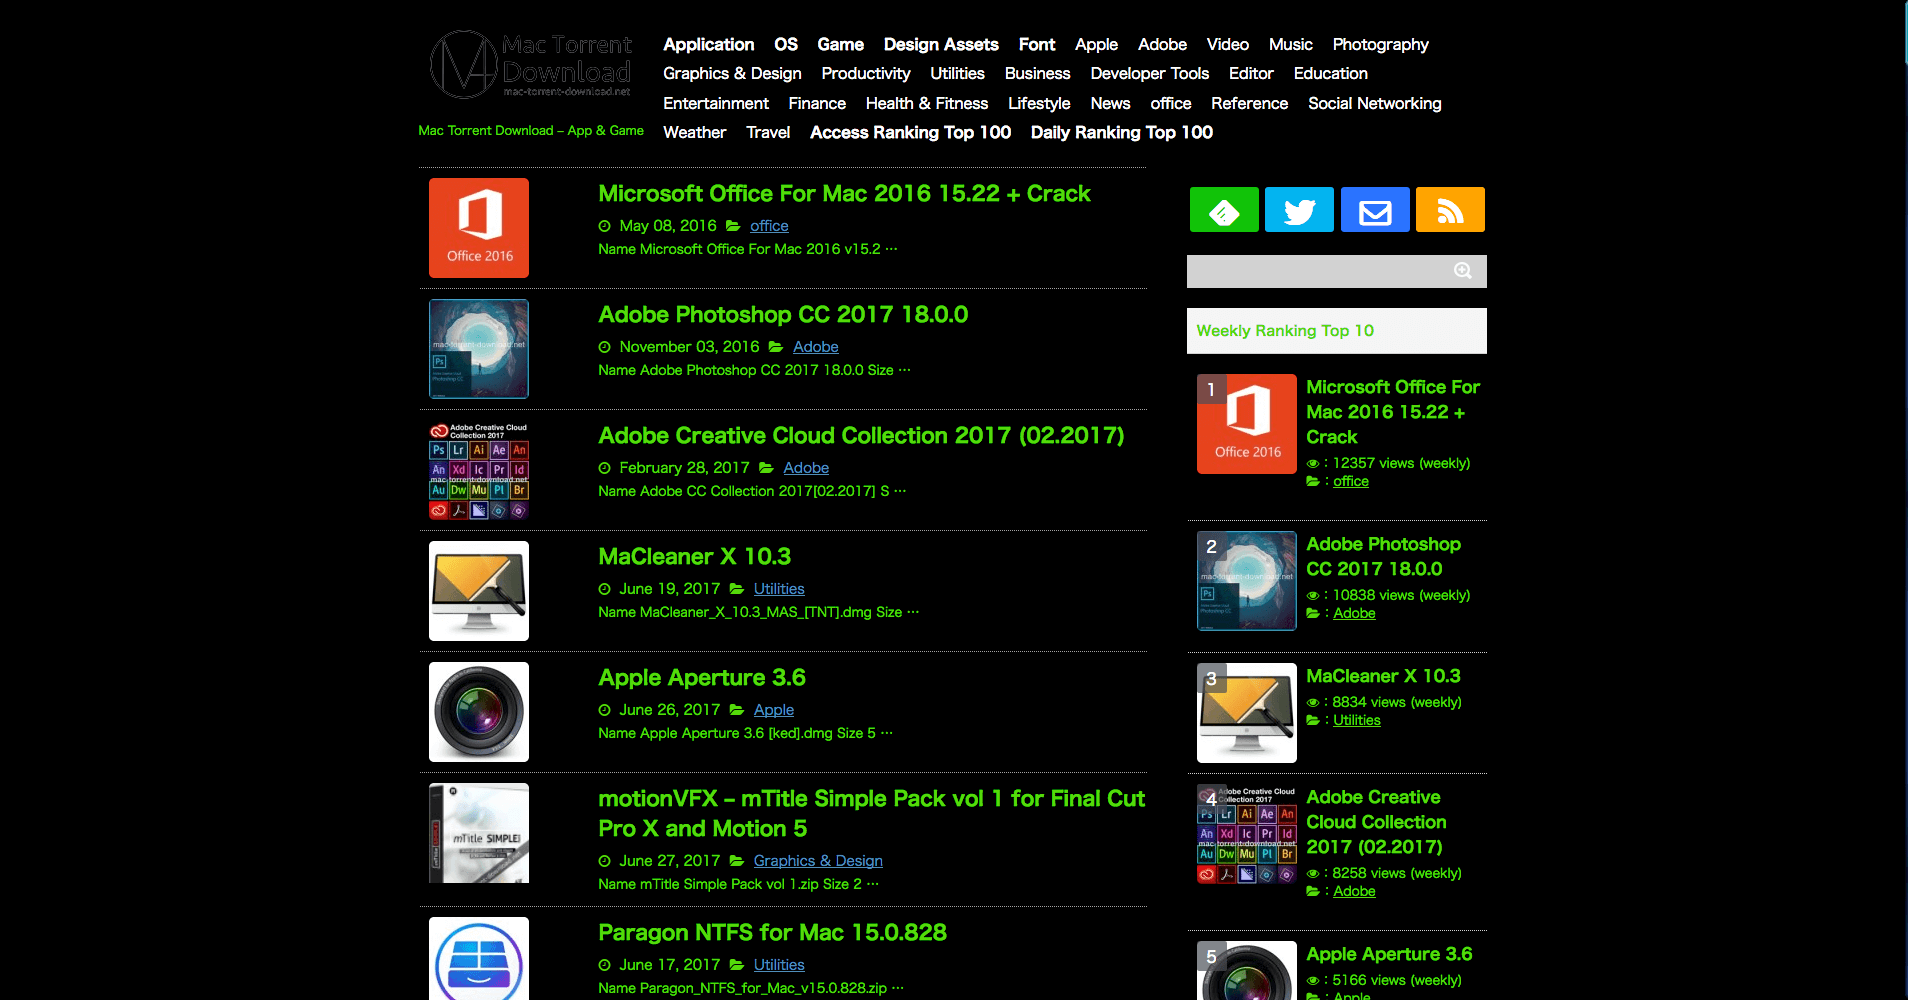Open the orange RSS feed icon
This screenshot has height=1000, width=1908.
point(1450,210)
